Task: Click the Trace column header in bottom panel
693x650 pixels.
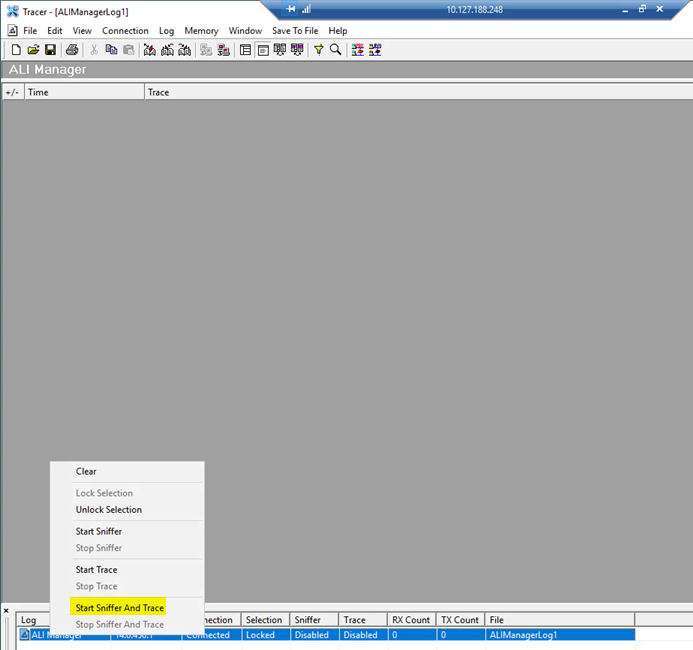Action: [x=363, y=620]
